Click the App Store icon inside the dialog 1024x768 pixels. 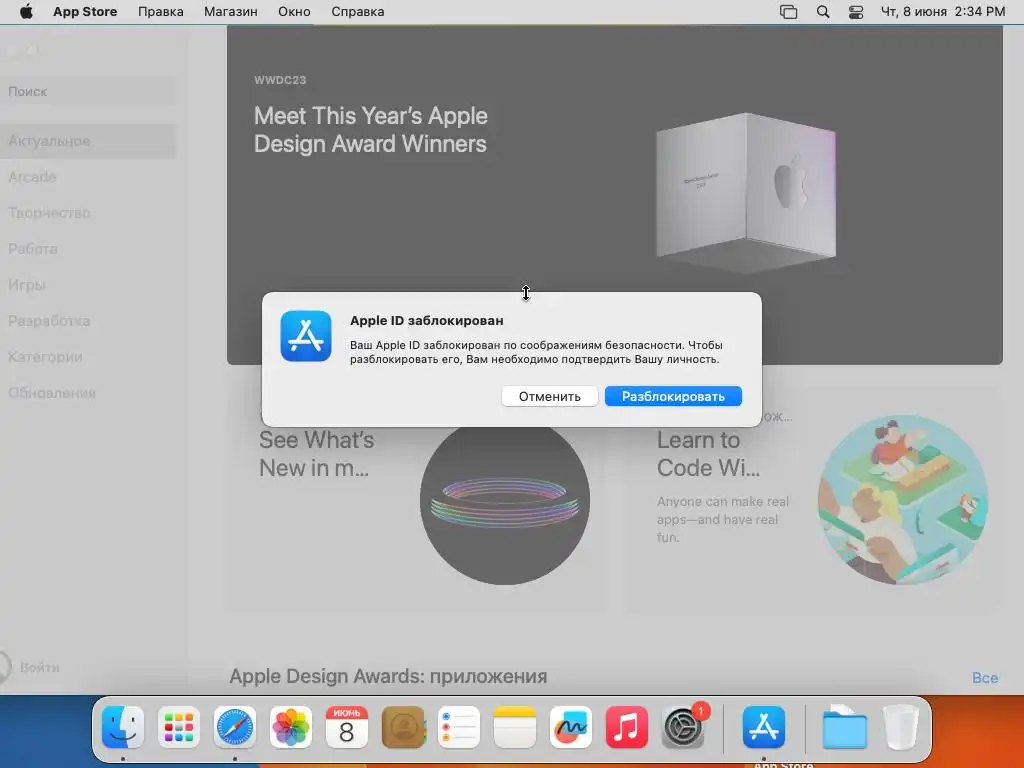(306, 336)
